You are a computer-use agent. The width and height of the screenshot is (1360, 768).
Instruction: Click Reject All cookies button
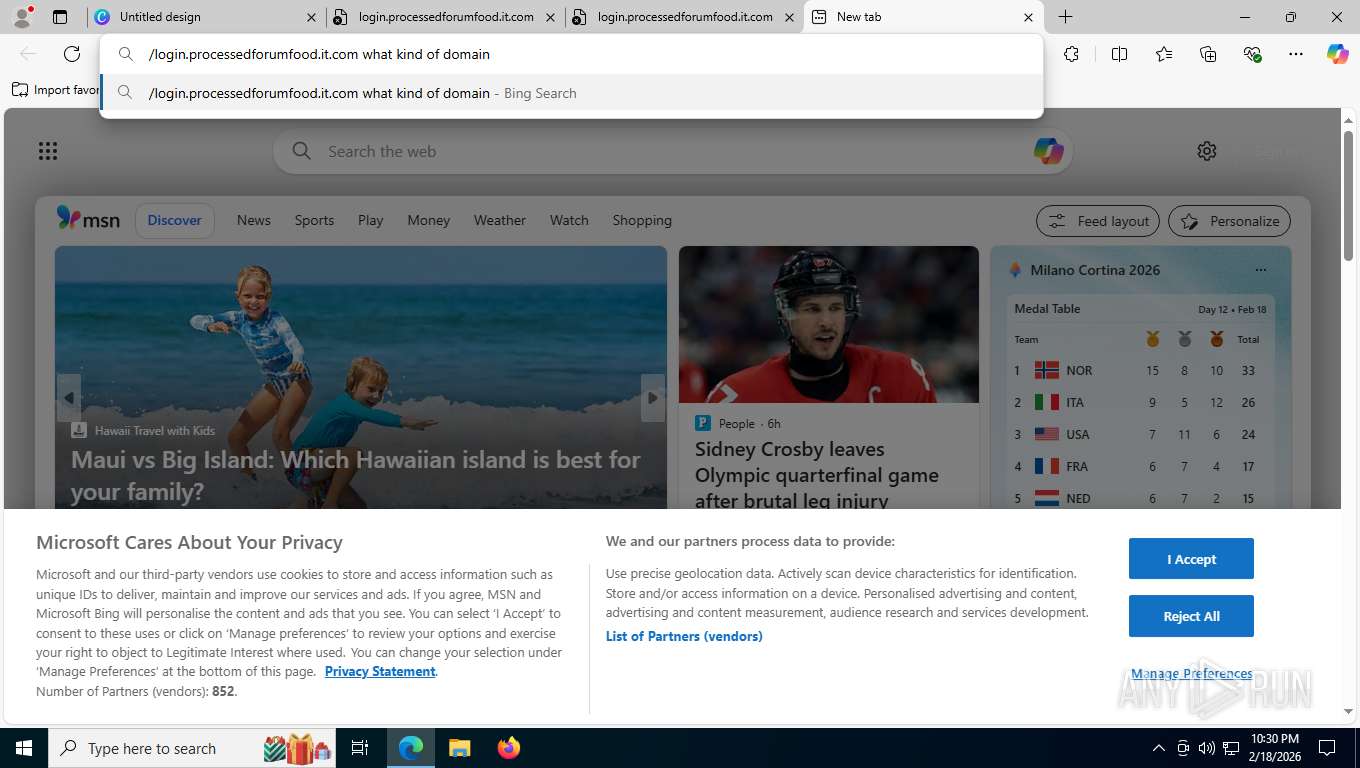[x=1191, y=616]
